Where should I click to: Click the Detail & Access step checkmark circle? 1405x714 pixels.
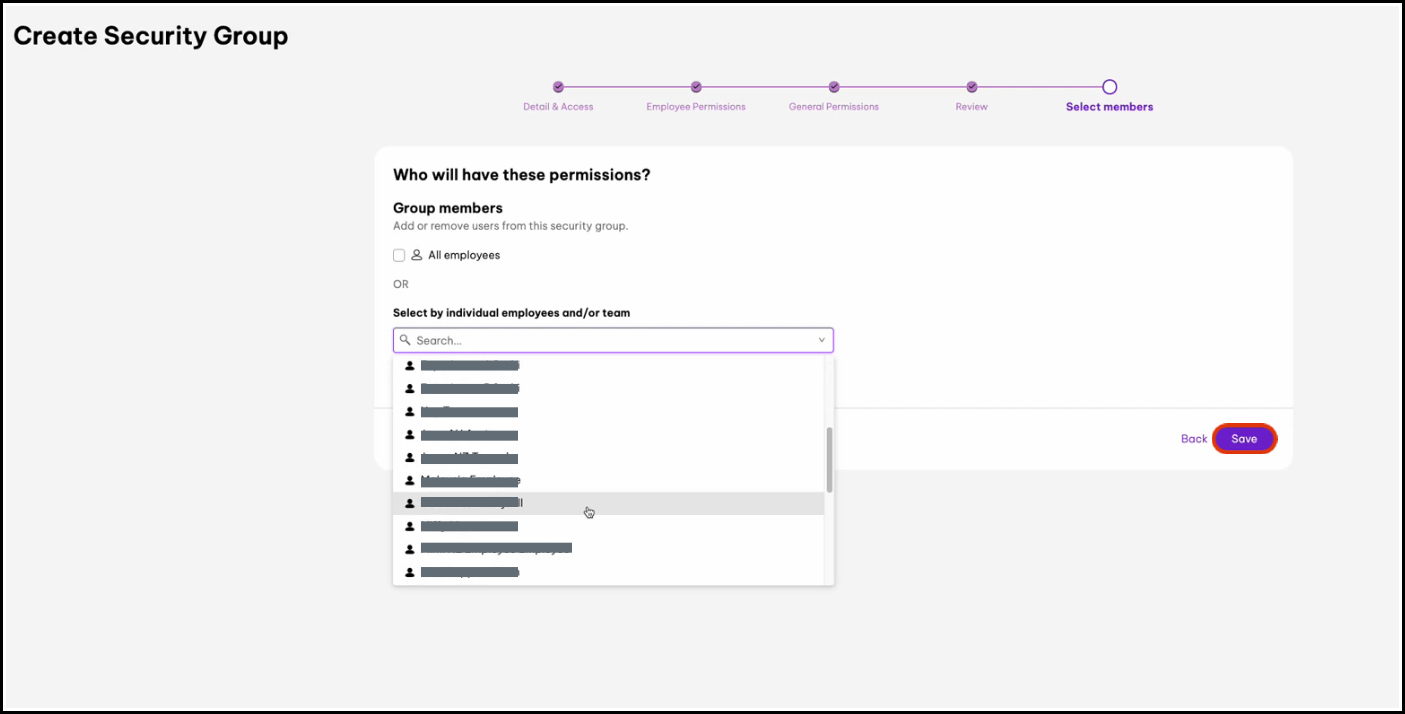(558, 87)
